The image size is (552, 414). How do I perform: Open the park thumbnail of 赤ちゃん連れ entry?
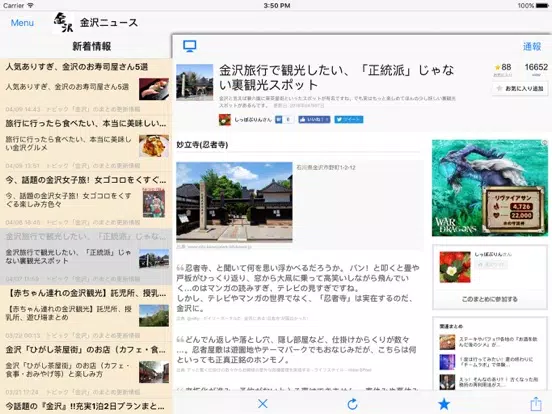pos(154,316)
